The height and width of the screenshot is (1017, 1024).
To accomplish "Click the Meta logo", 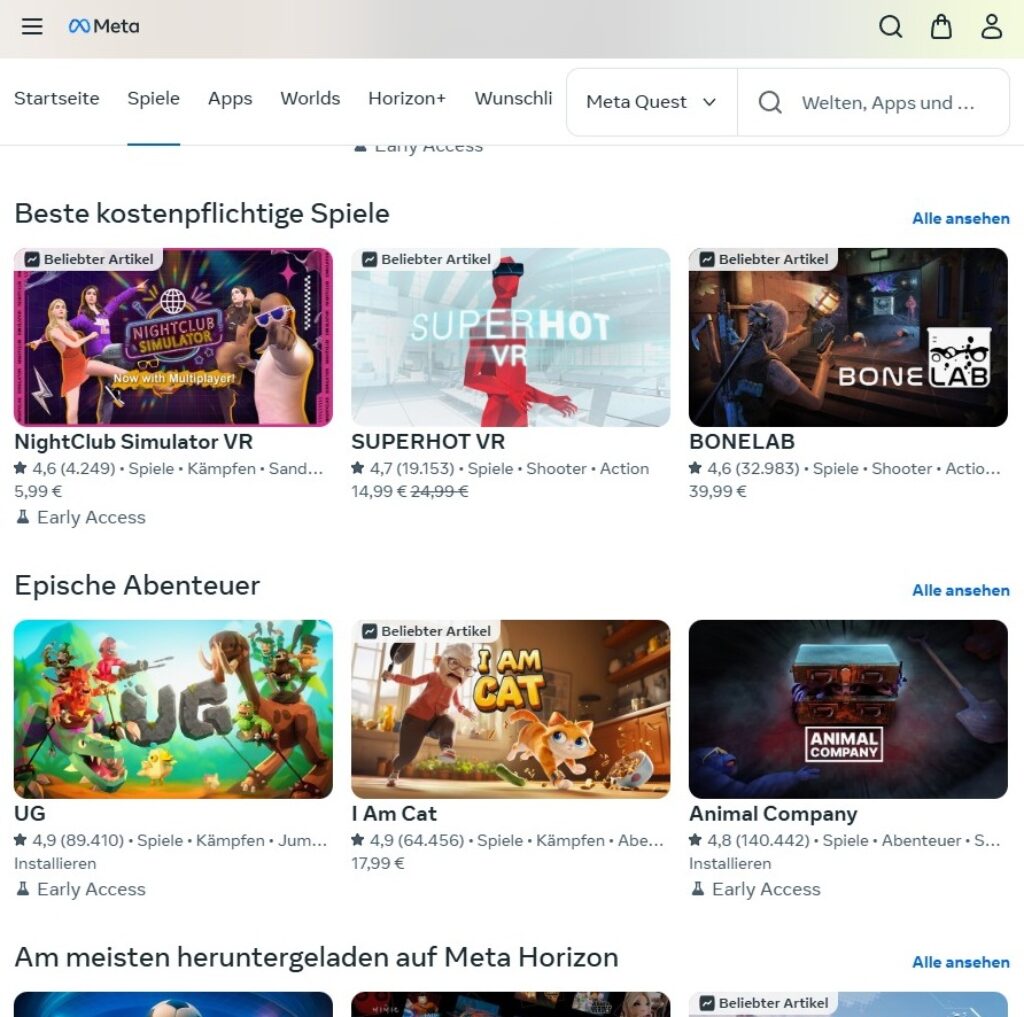I will click(104, 27).
